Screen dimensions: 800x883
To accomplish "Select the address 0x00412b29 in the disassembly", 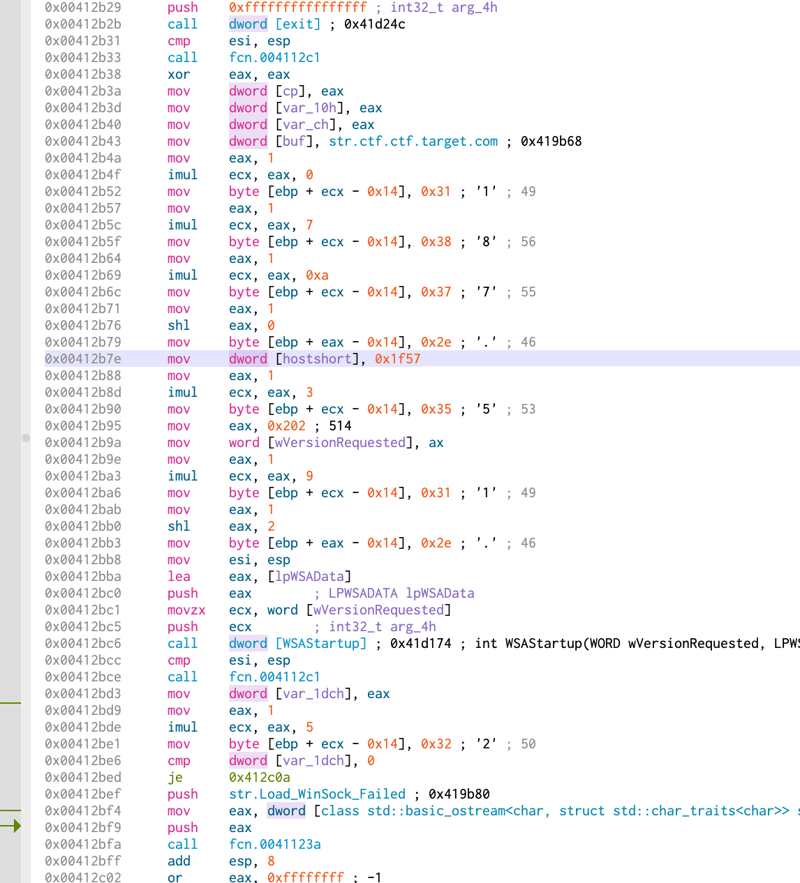I will point(83,7).
